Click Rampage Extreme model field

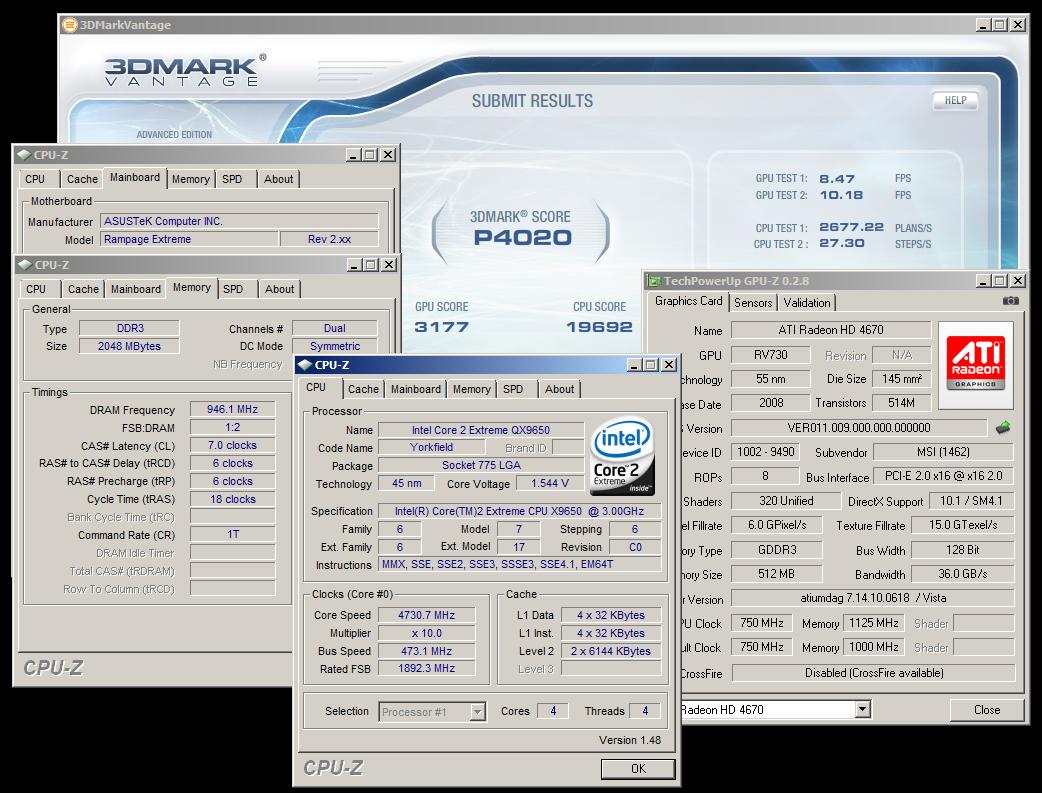coord(189,239)
